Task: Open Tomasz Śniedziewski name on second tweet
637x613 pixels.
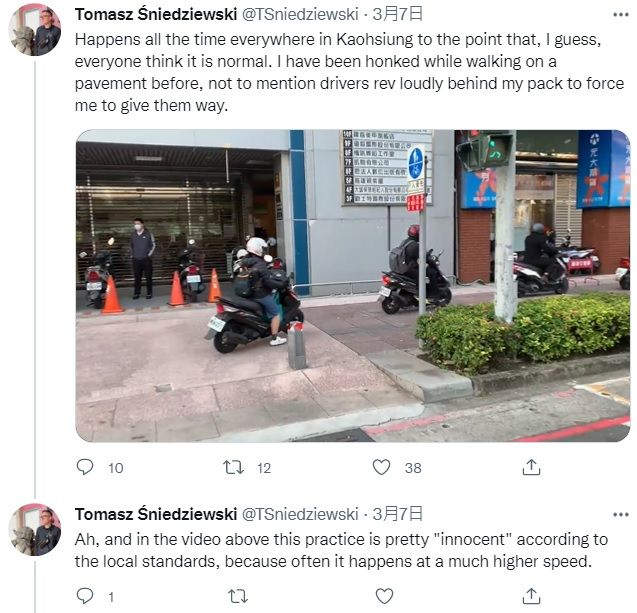Action: click(x=156, y=514)
